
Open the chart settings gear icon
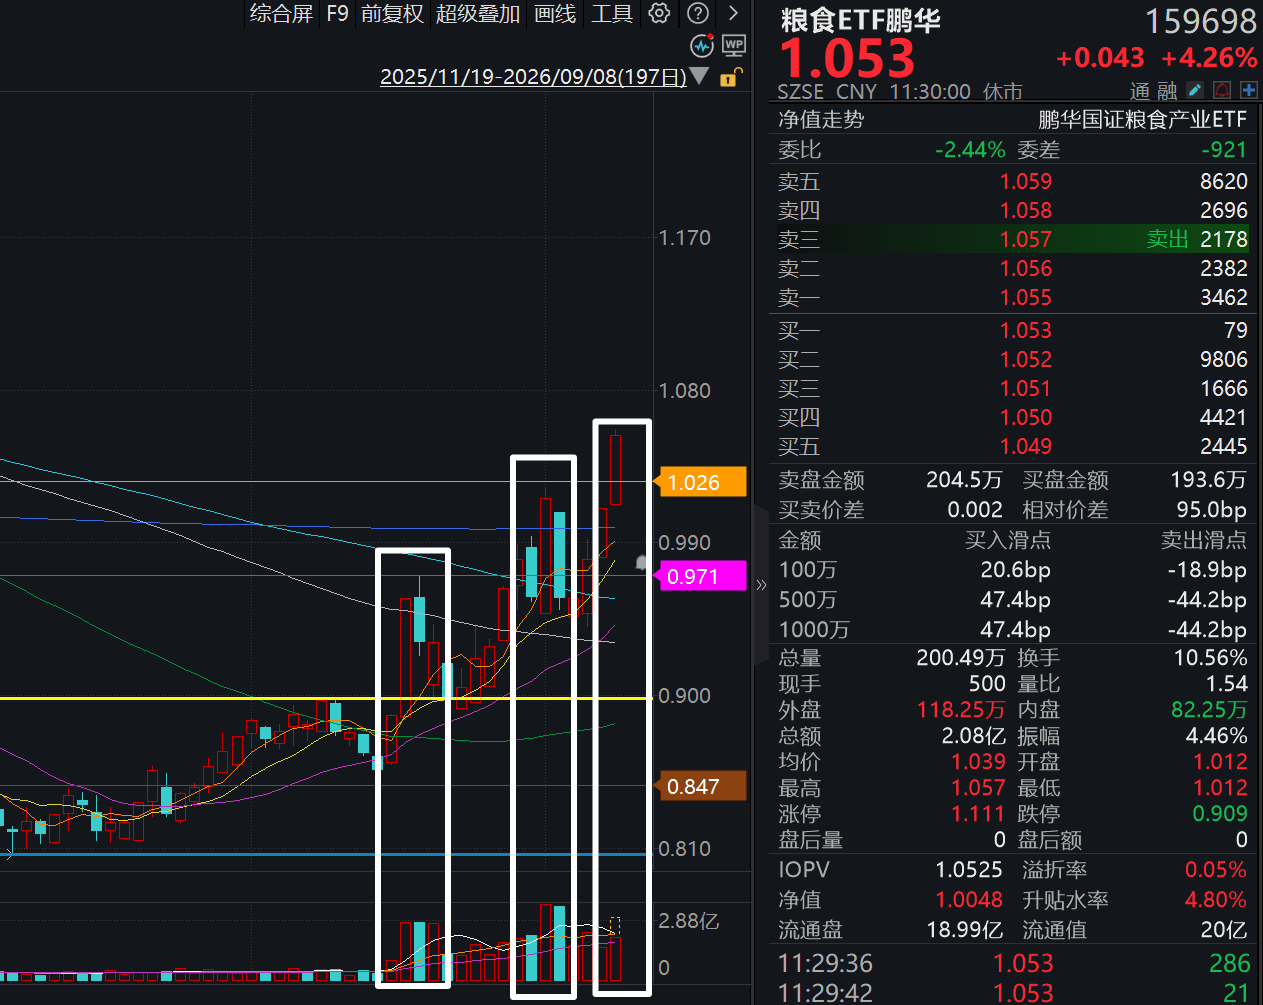point(659,13)
